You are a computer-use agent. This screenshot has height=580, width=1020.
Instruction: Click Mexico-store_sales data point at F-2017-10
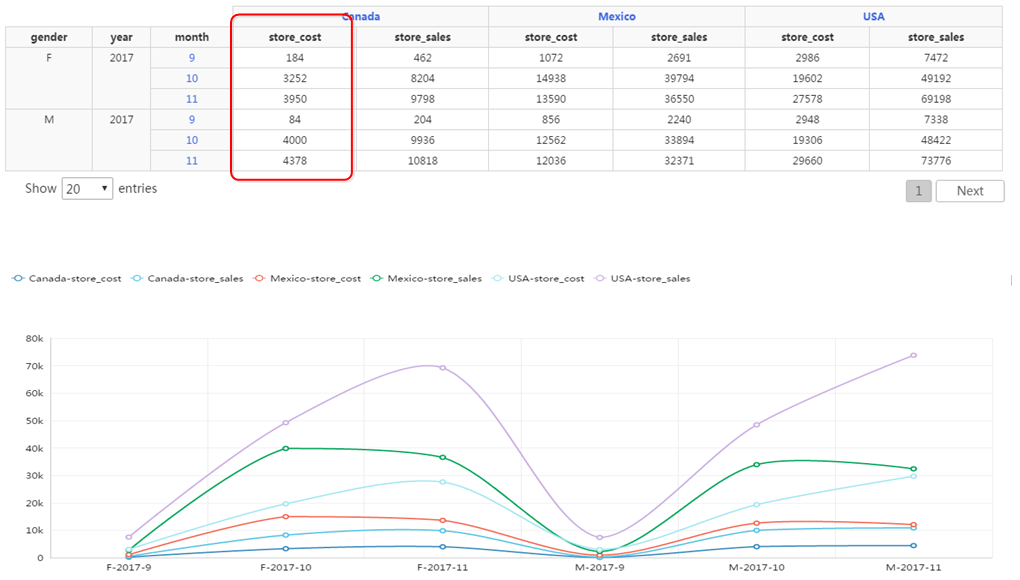pos(286,448)
